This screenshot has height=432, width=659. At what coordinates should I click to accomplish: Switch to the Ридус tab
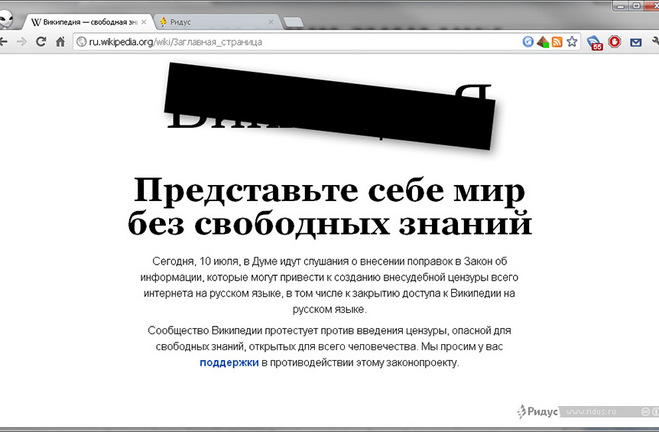coord(217,22)
